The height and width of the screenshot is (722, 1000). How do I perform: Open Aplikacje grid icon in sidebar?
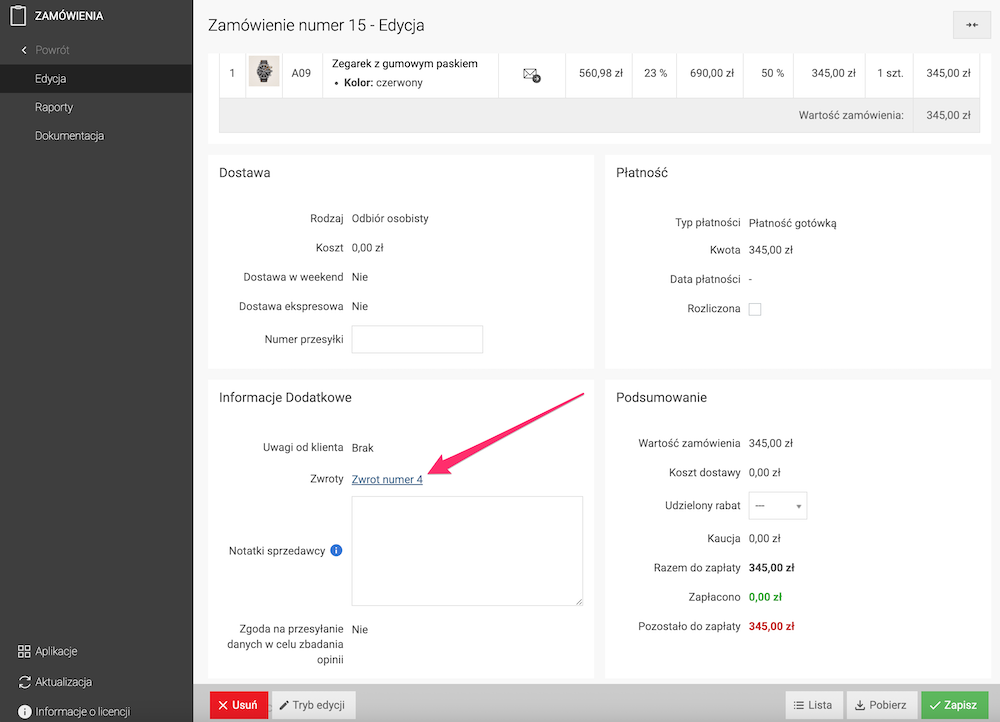pos(24,651)
